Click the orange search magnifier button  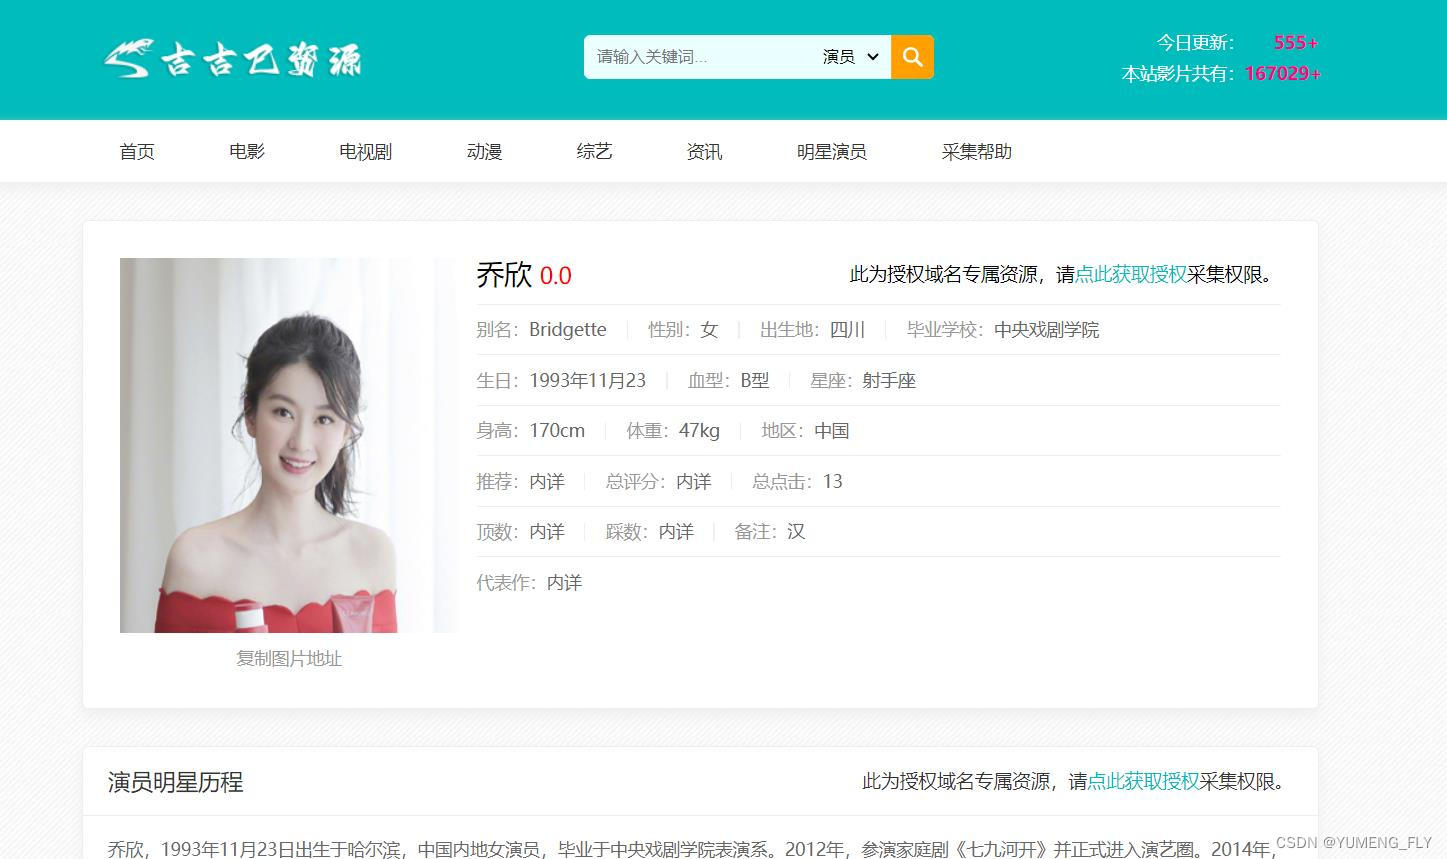[x=912, y=57]
